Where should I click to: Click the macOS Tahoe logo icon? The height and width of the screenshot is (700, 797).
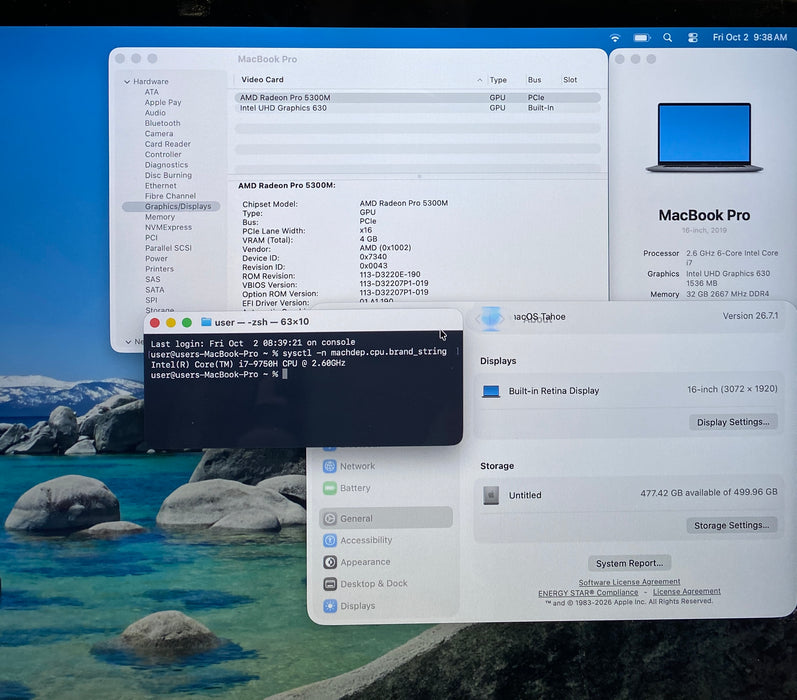coord(491,318)
